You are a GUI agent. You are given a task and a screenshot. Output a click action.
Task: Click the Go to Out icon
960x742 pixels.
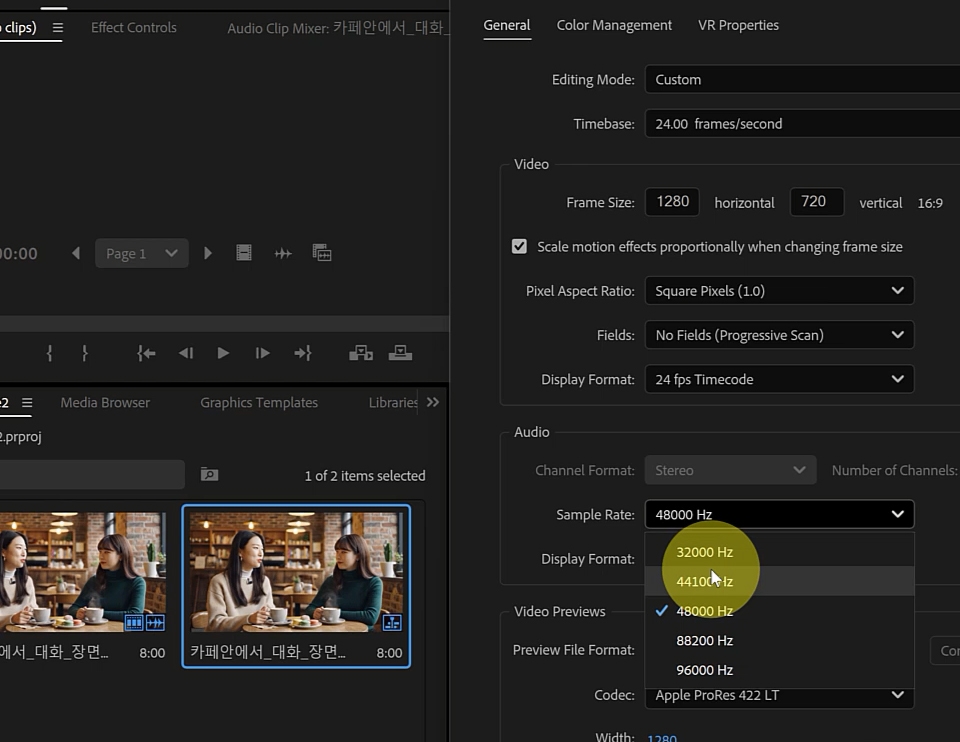303,353
